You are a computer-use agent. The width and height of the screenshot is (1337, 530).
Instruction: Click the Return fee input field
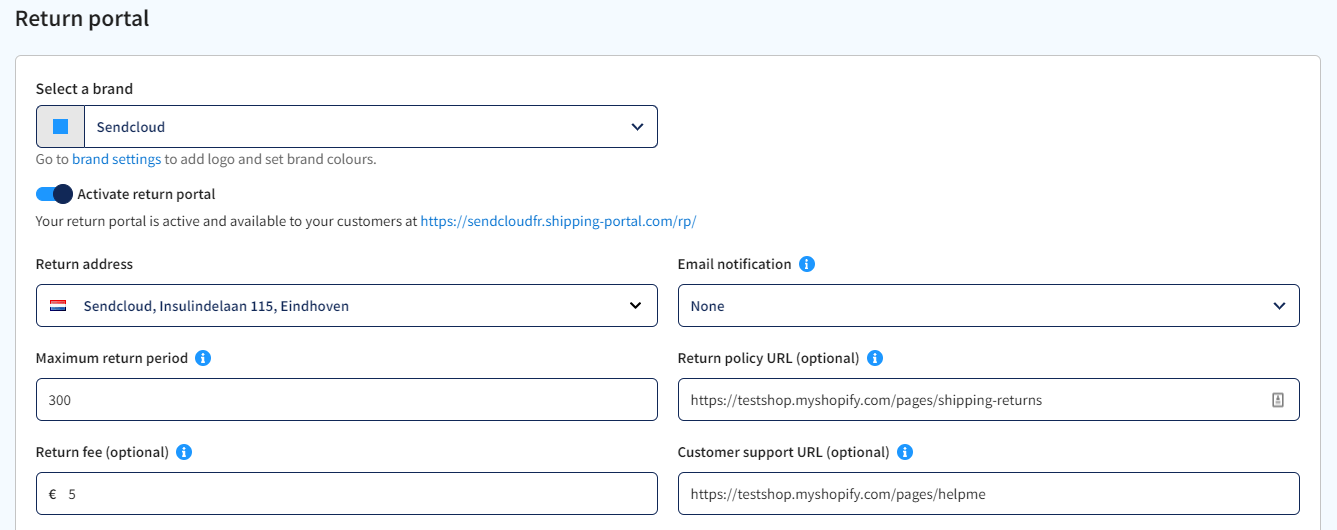(x=347, y=494)
